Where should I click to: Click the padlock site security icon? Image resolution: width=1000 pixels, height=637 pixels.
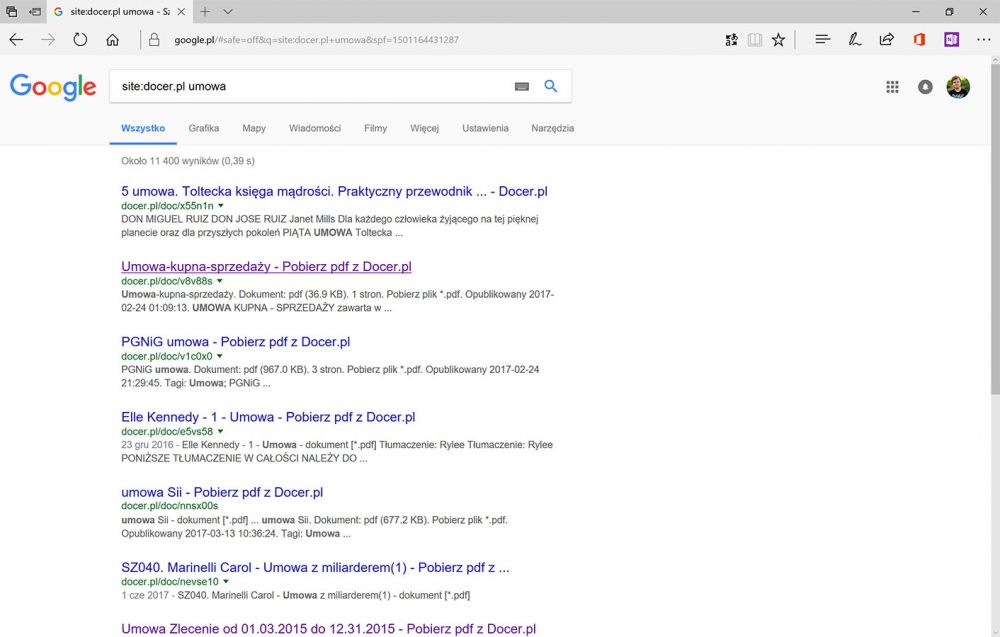(154, 40)
